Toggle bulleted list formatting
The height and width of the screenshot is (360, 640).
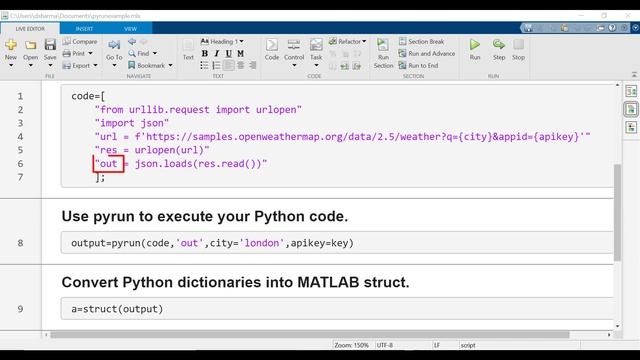click(204, 65)
